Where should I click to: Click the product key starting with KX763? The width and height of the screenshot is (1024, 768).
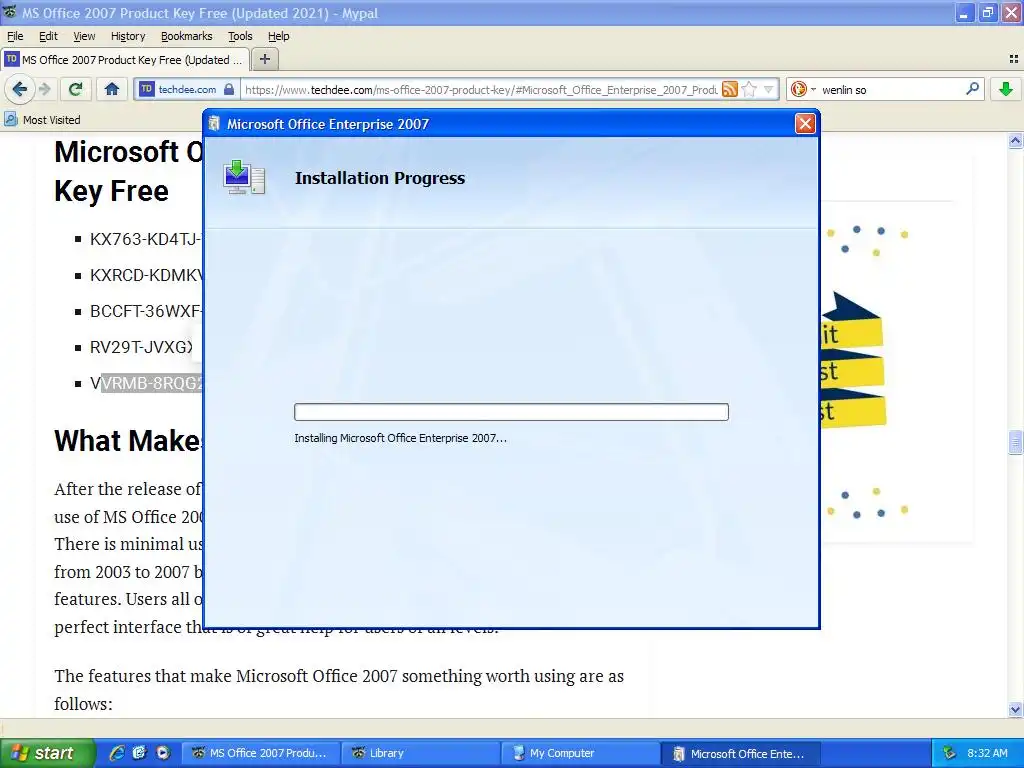[146, 239]
